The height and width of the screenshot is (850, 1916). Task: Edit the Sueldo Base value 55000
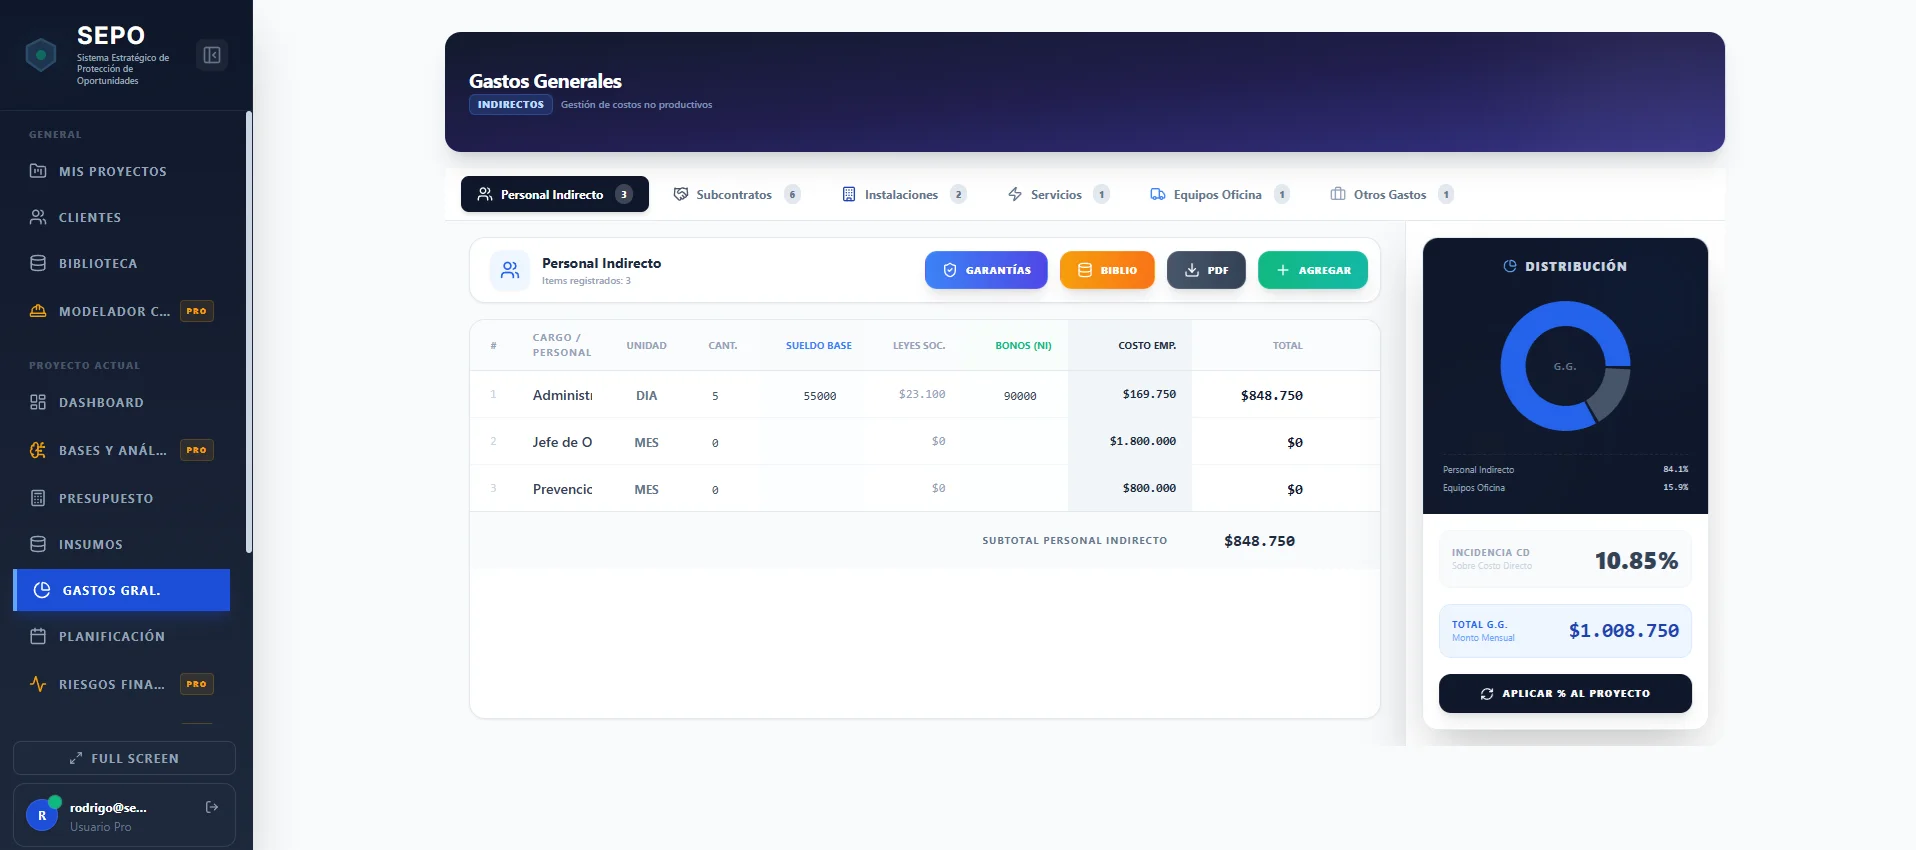click(x=819, y=396)
